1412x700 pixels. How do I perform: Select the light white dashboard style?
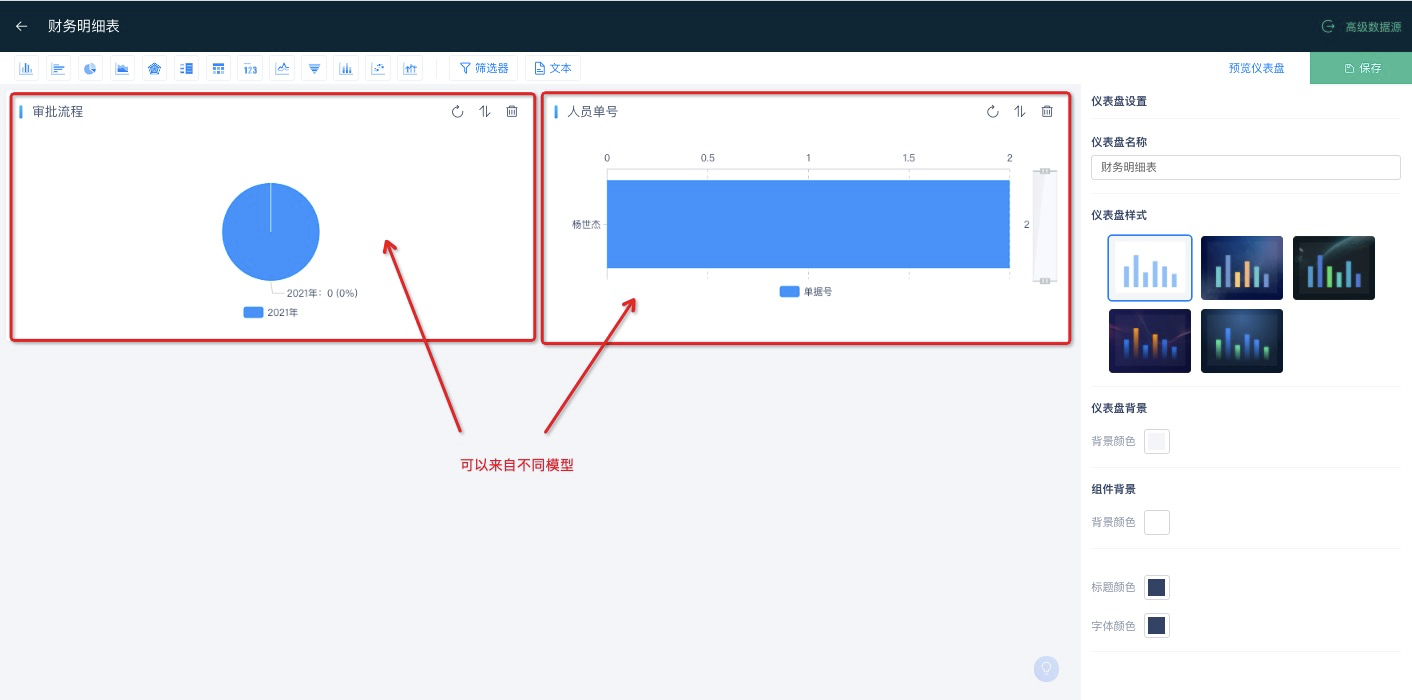click(x=1150, y=268)
